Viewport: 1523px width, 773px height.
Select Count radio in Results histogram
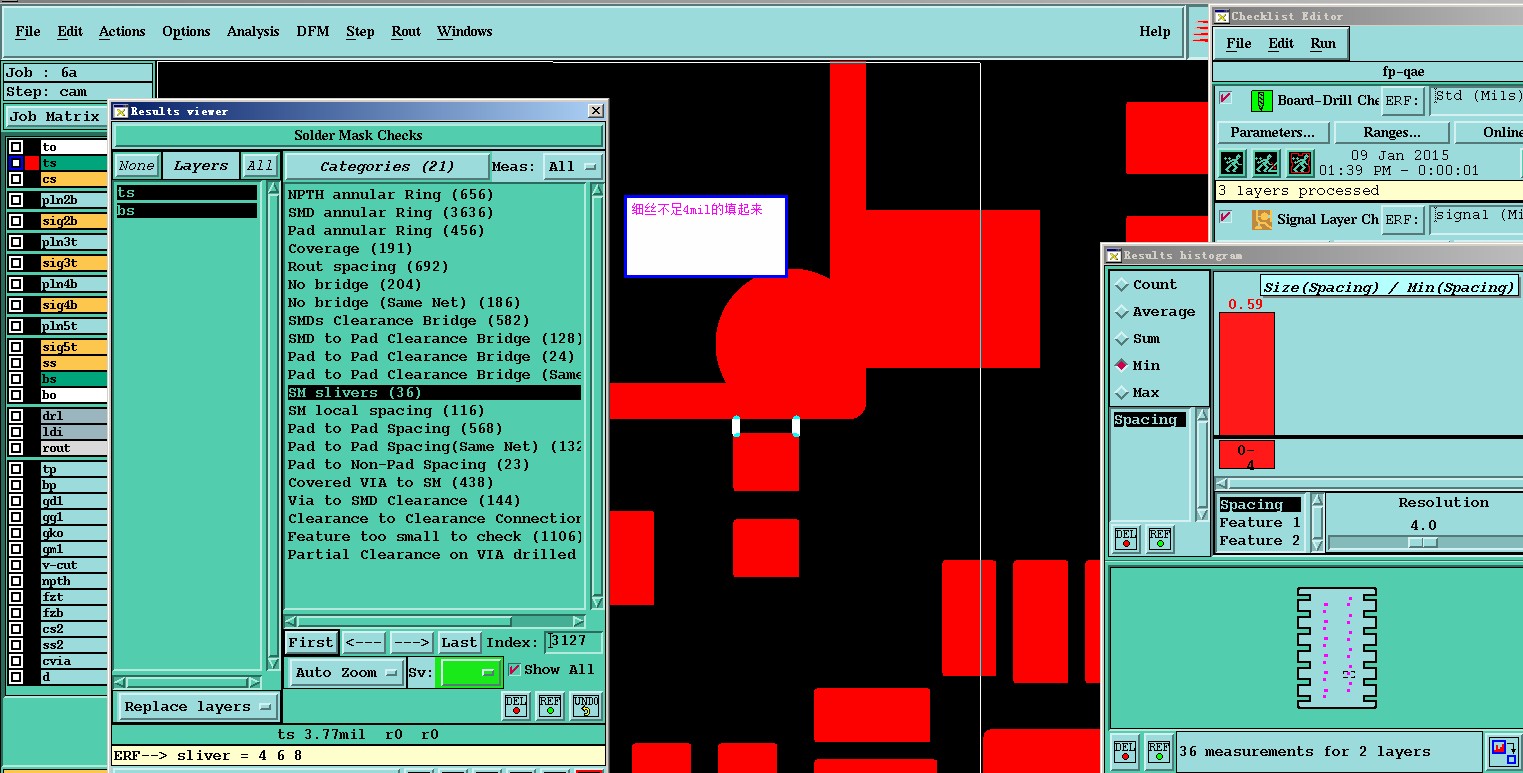1121,285
